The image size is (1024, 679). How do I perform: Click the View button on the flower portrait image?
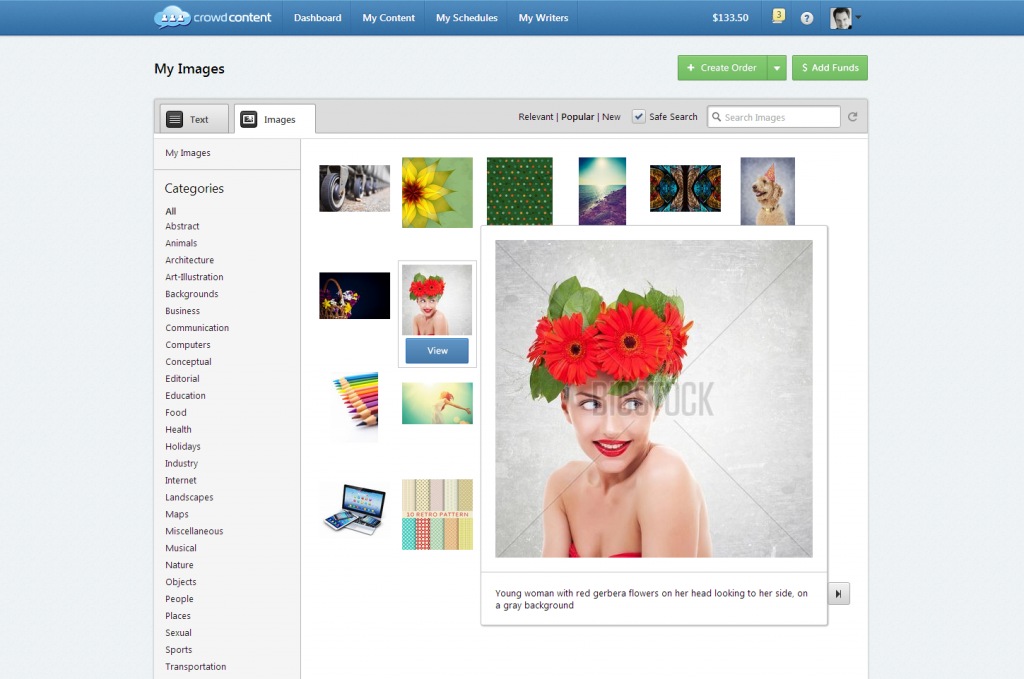[x=437, y=350]
